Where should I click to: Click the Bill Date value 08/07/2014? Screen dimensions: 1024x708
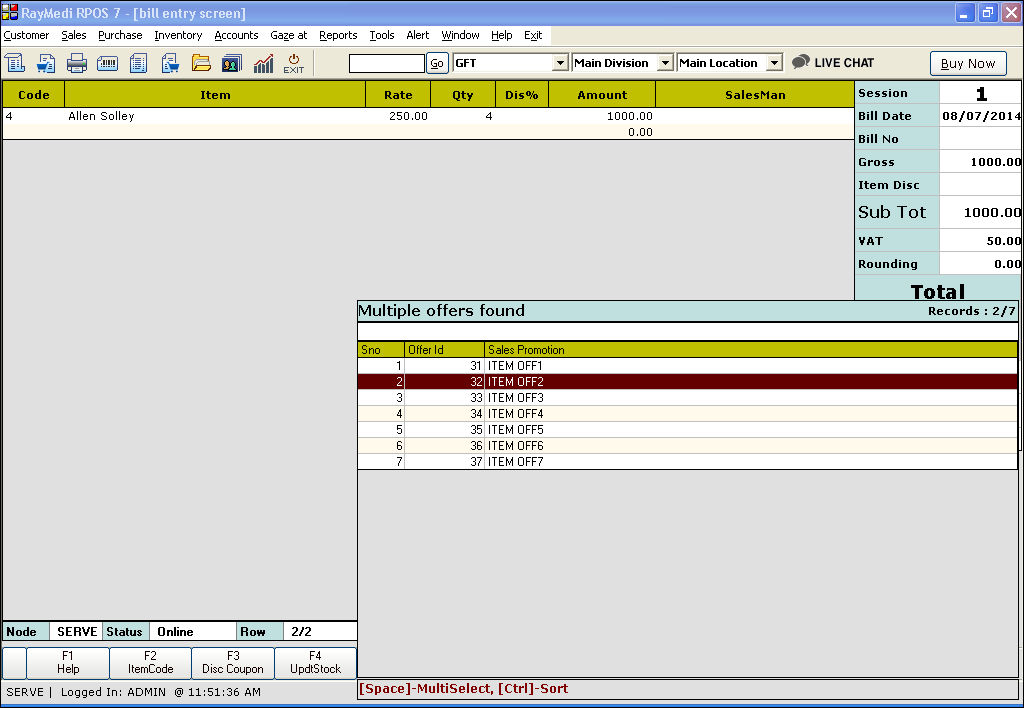tap(981, 116)
